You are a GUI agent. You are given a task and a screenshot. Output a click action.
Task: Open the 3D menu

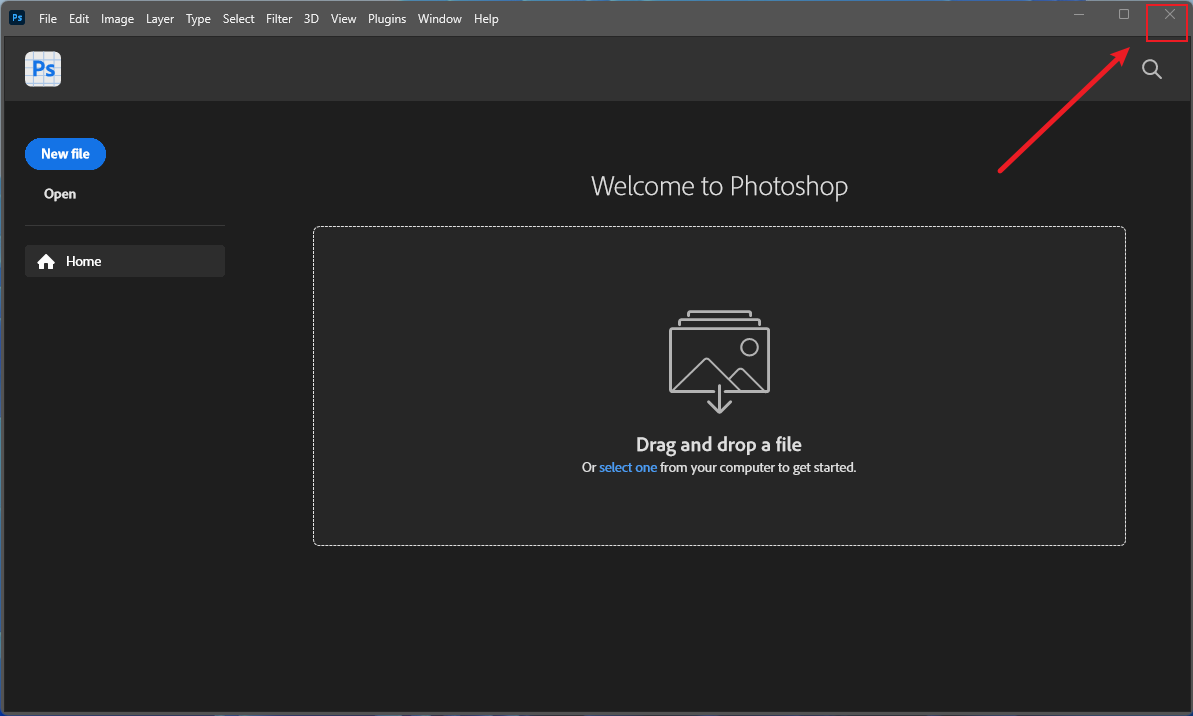pos(311,19)
